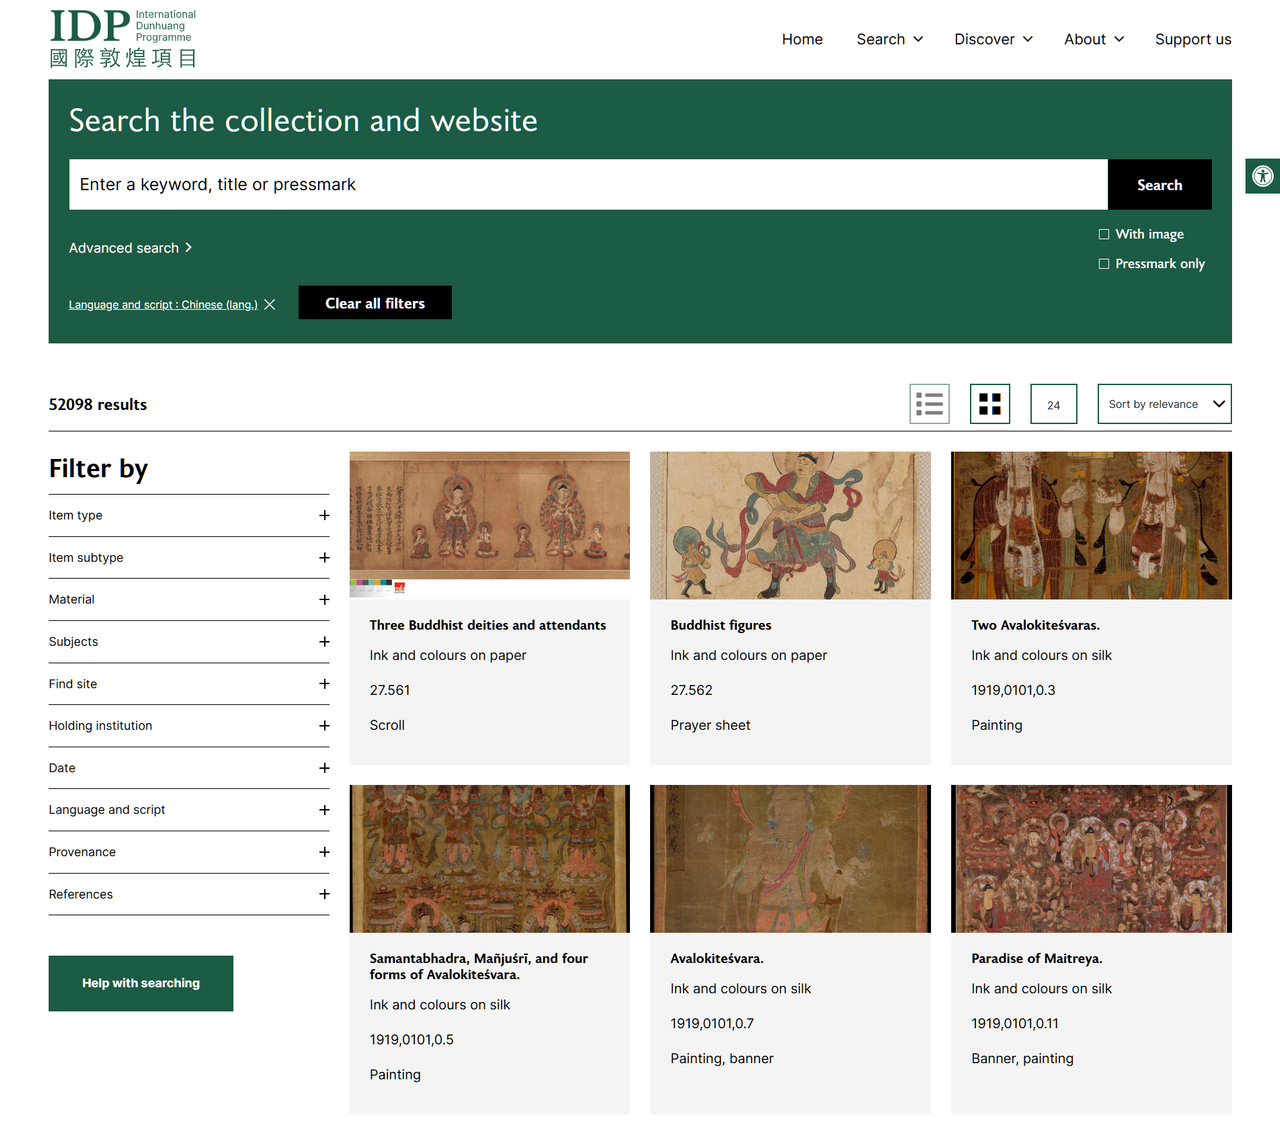
Task: Click the Painting, banner type text
Action: (x=722, y=1059)
